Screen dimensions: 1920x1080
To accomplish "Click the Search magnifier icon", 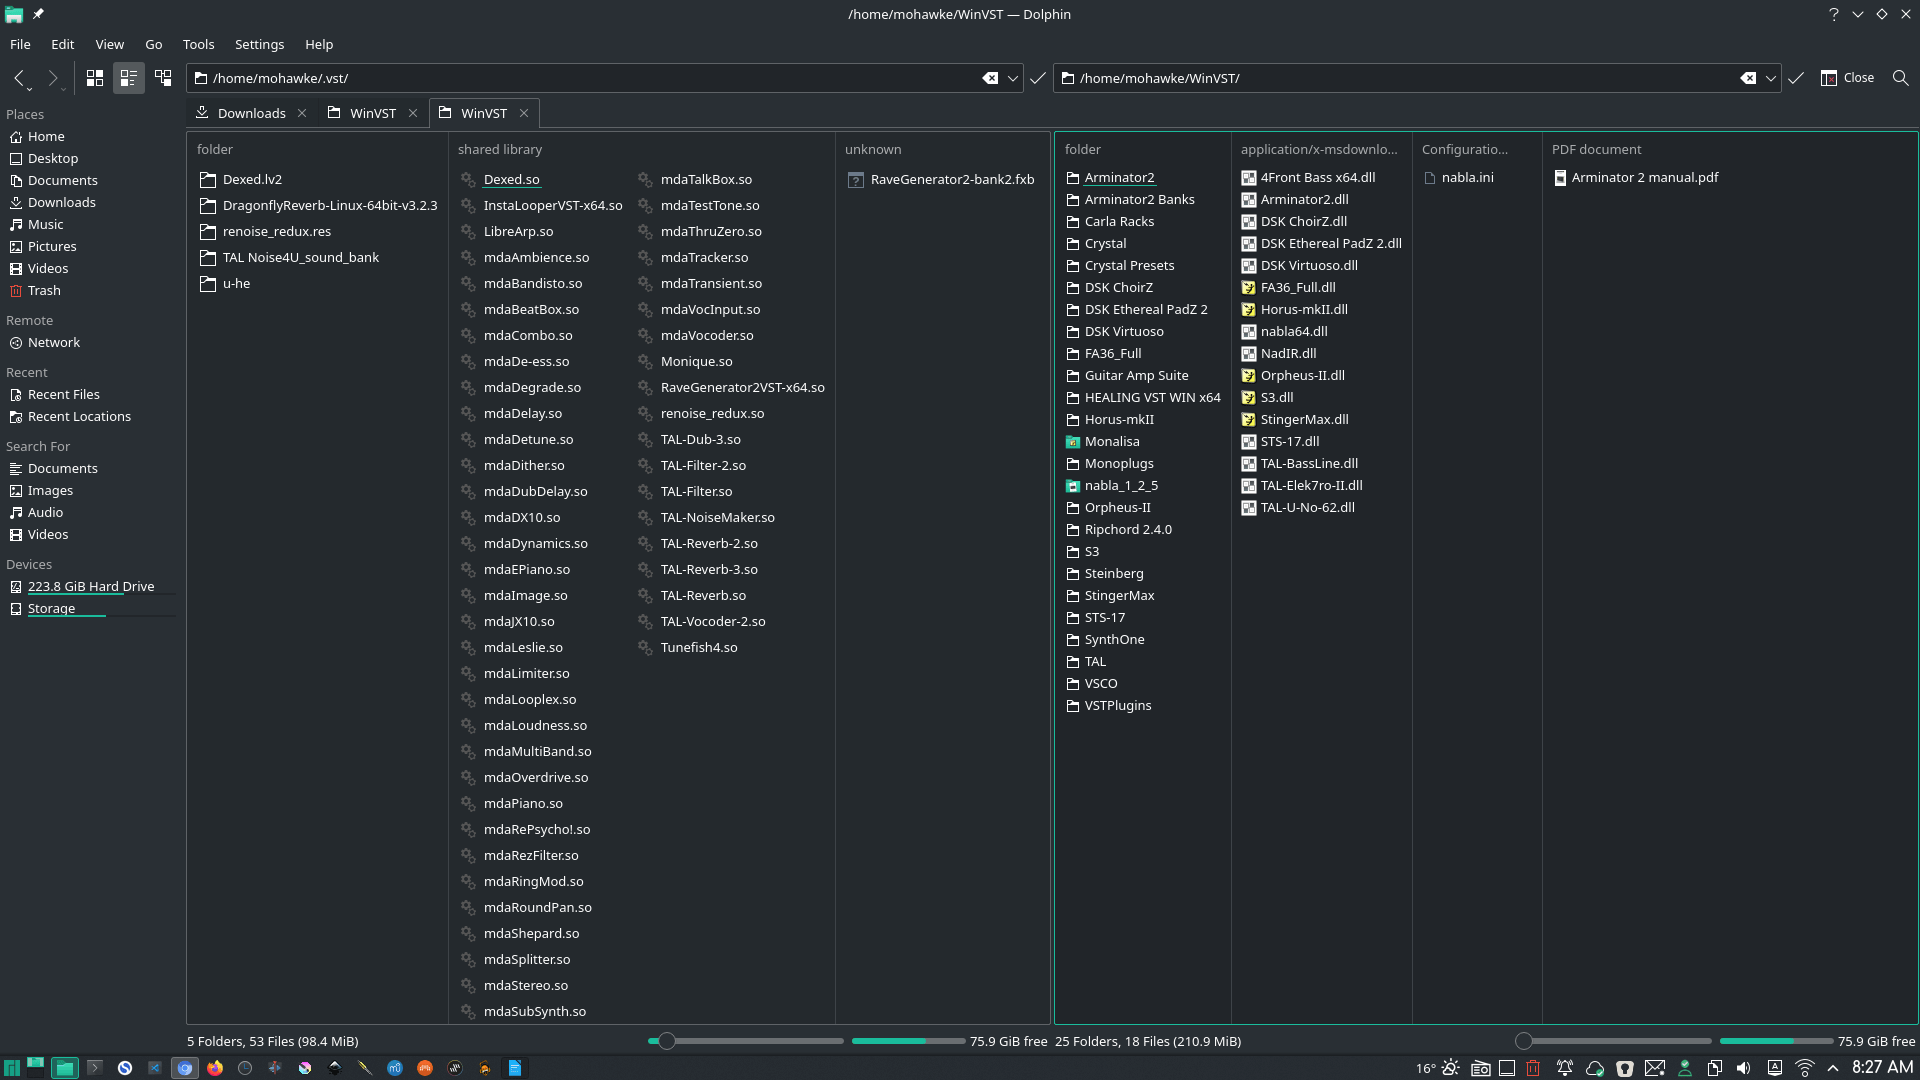I will pyautogui.click(x=1900, y=78).
